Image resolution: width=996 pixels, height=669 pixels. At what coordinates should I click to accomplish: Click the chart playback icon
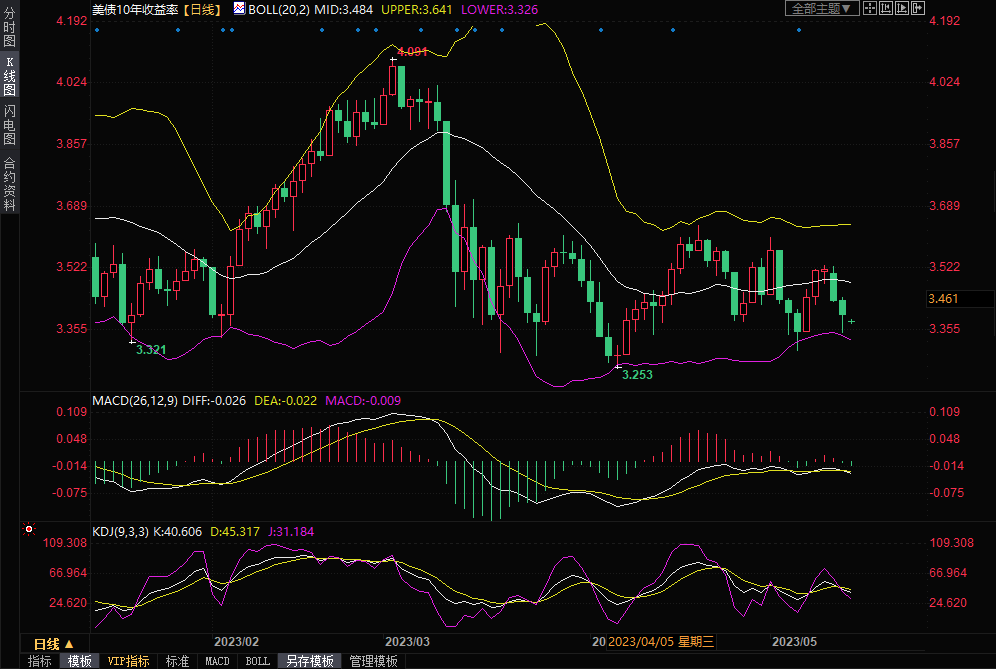pos(903,8)
